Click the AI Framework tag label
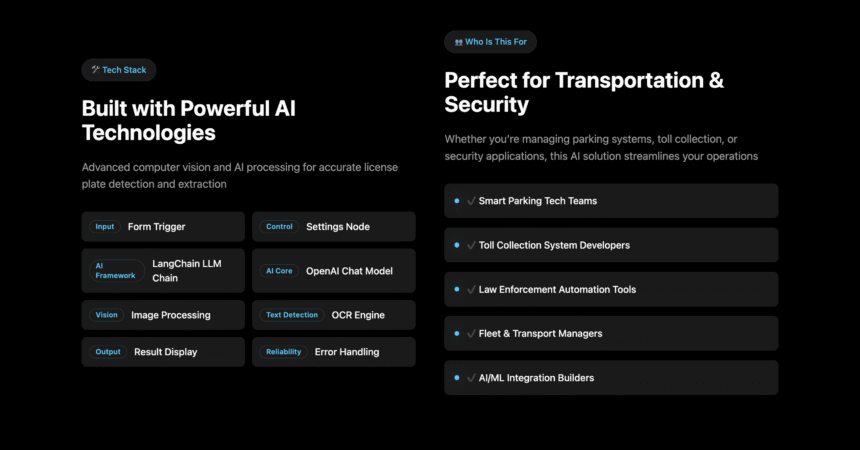Image resolution: width=860 pixels, height=450 pixels. pyautogui.click(x=117, y=271)
